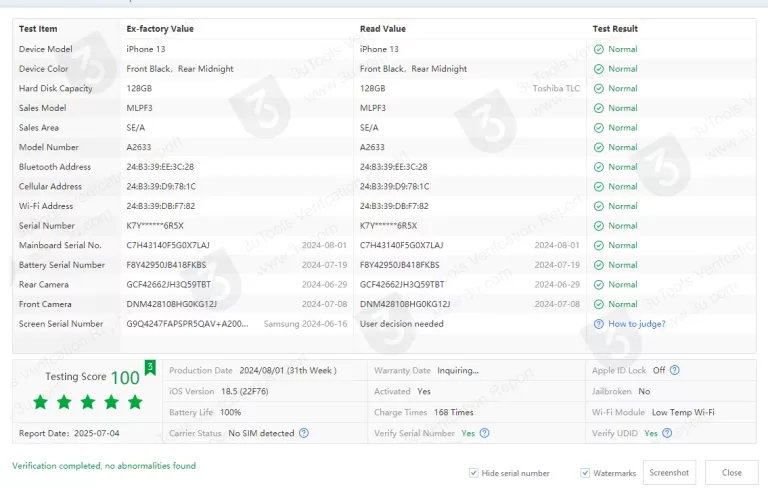Toggle the Hide serial number checkbox
The width and height of the screenshot is (768, 489).
pos(473,473)
